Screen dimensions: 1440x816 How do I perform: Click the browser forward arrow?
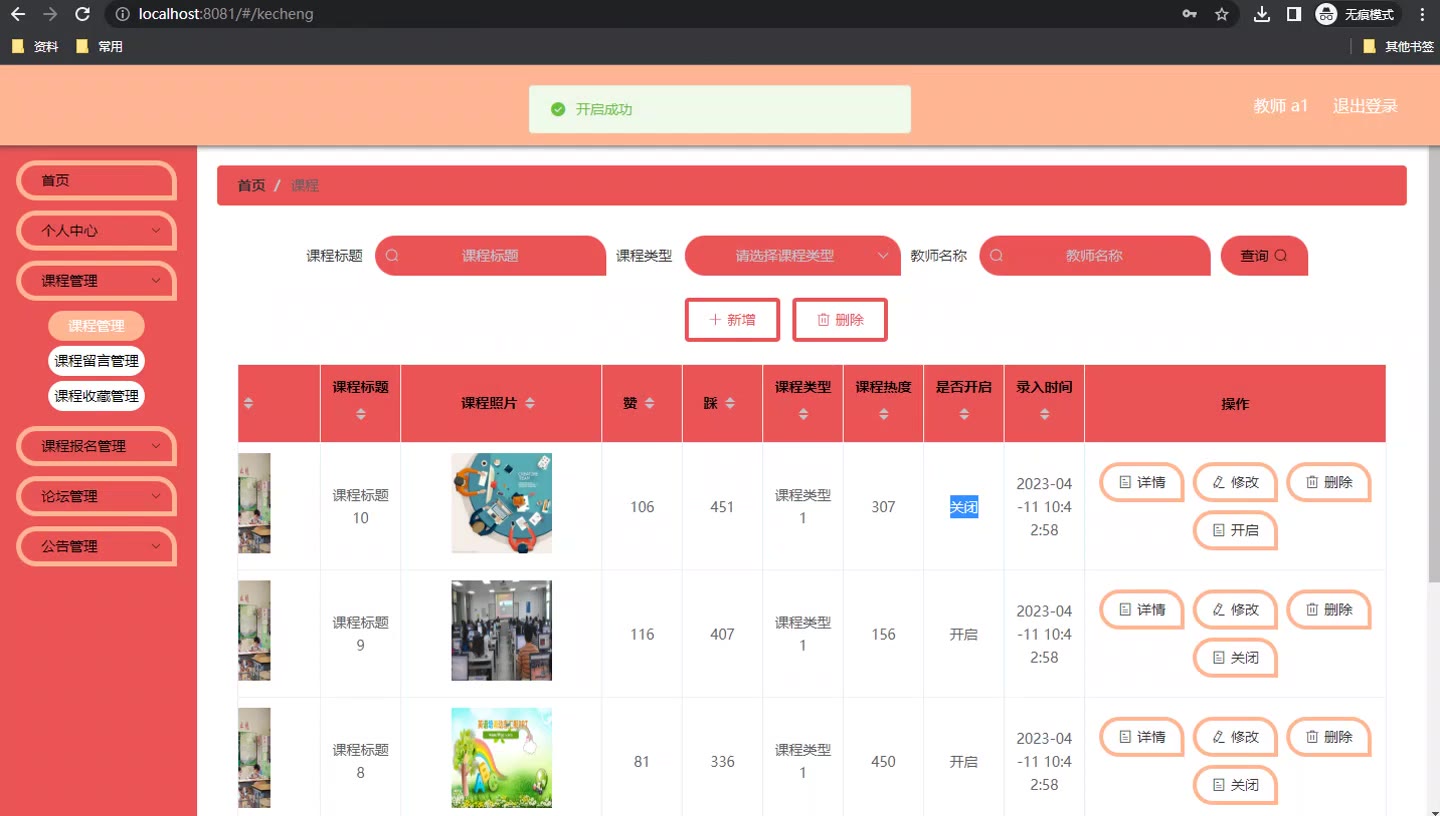pos(50,14)
